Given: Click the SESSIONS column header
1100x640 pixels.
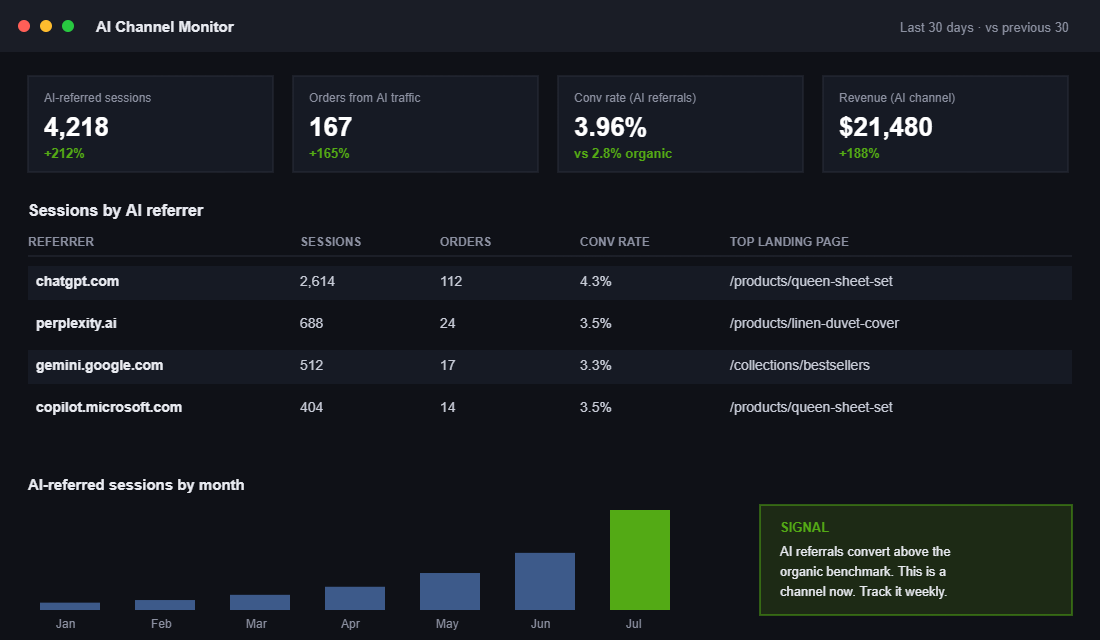Looking at the screenshot, I should (331, 241).
